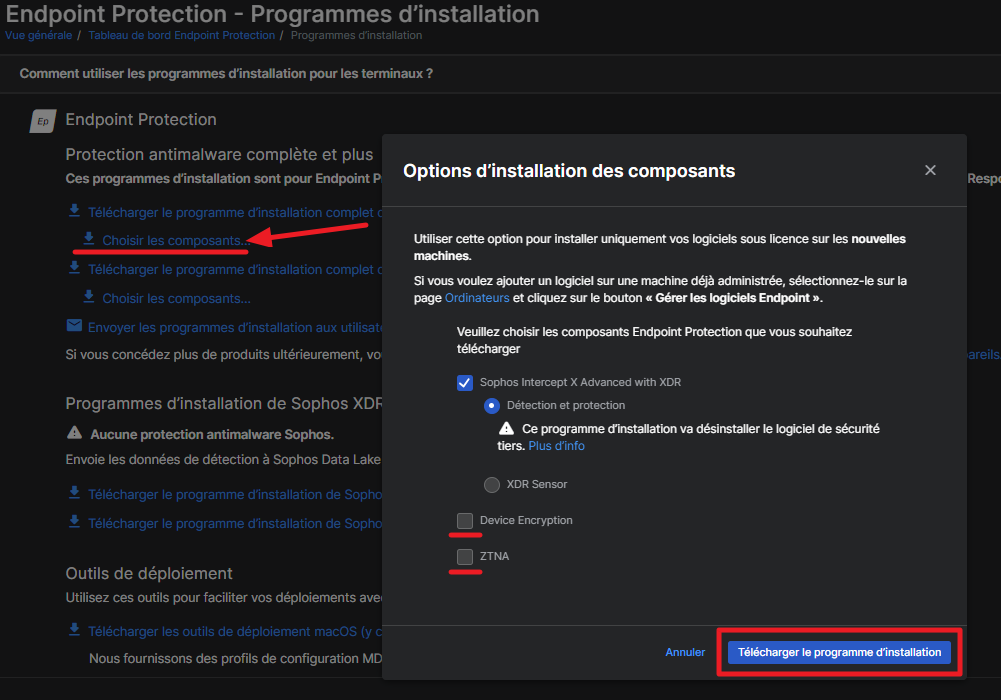Open the Ordinateurs page link
The width and height of the screenshot is (1001, 700).
click(x=477, y=298)
